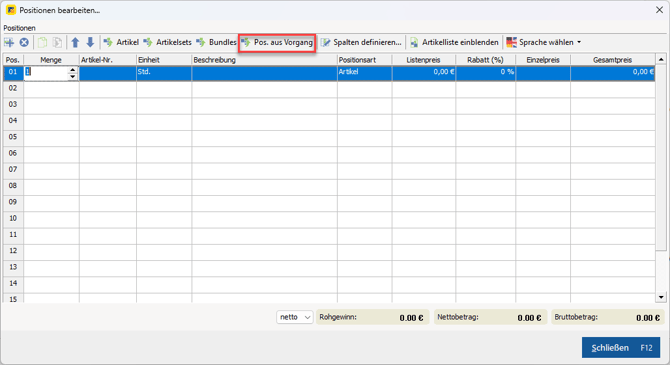Click the Positionsart column header
This screenshot has width=670, height=365.
tap(364, 60)
